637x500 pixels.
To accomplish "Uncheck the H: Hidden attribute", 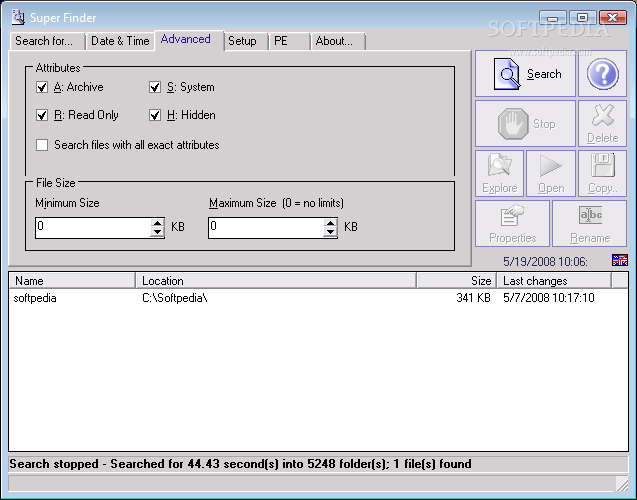I will (155, 115).
